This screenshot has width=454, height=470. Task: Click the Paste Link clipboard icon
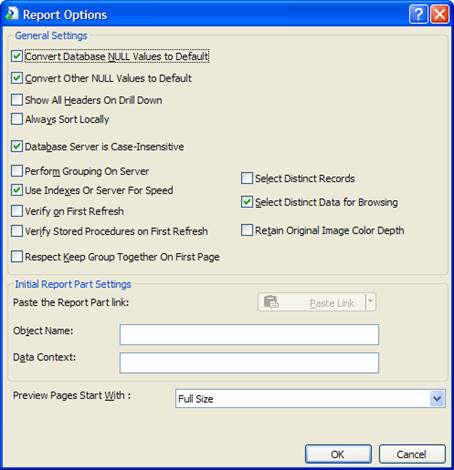271,302
